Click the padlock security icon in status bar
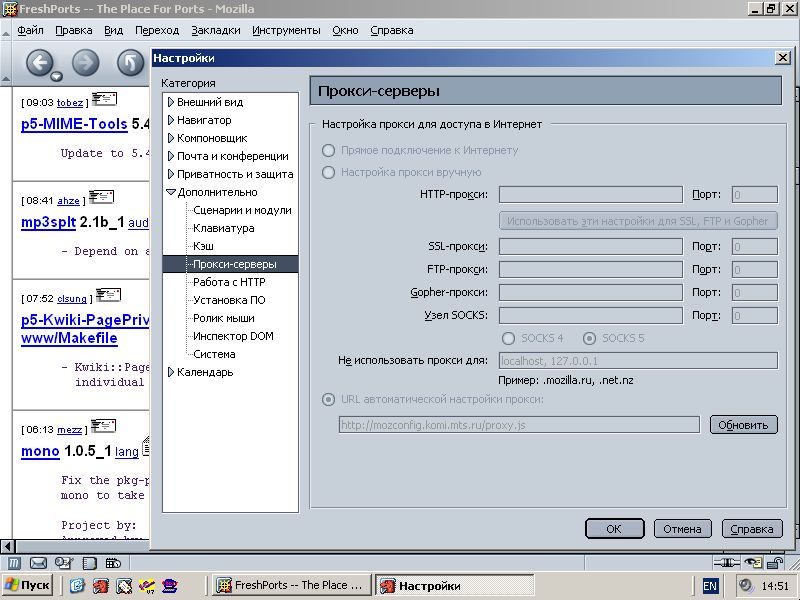Image resolution: width=800 pixels, height=600 pixels. tap(776, 563)
